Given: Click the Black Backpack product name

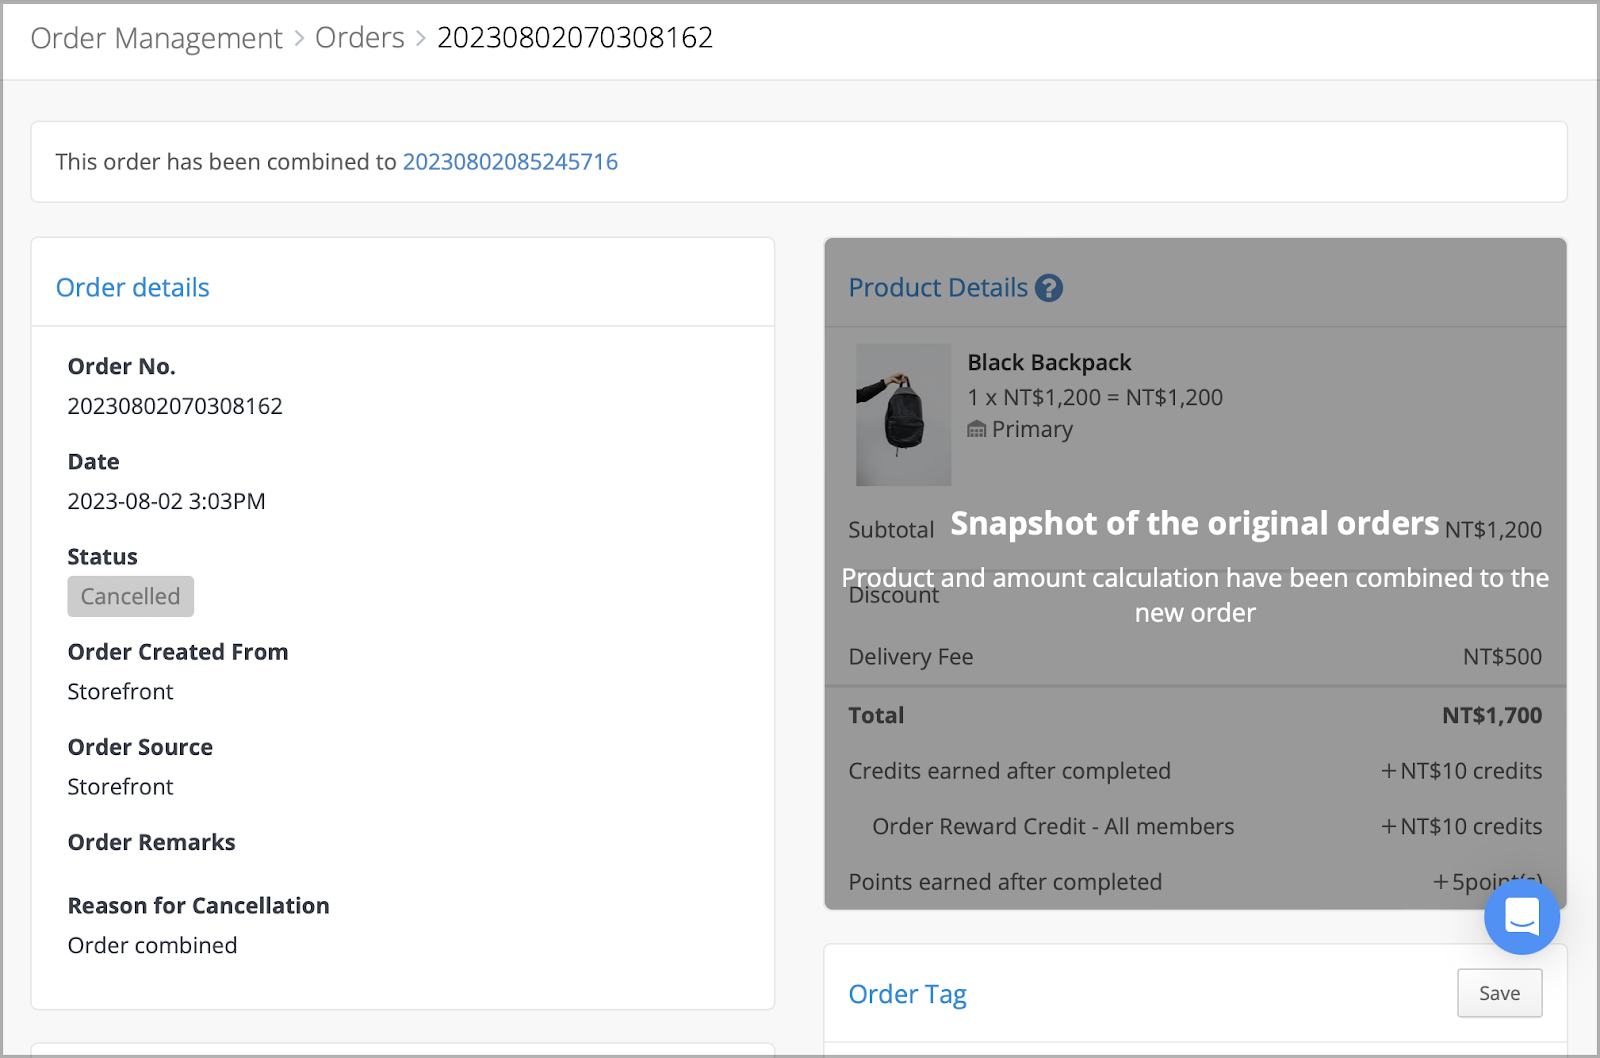Looking at the screenshot, I should (x=1049, y=362).
